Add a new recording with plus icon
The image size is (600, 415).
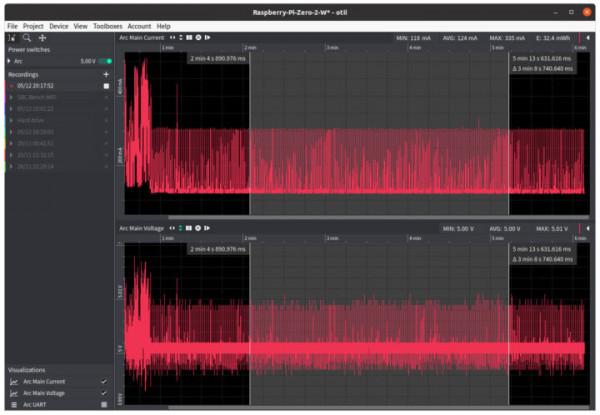pos(106,74)
